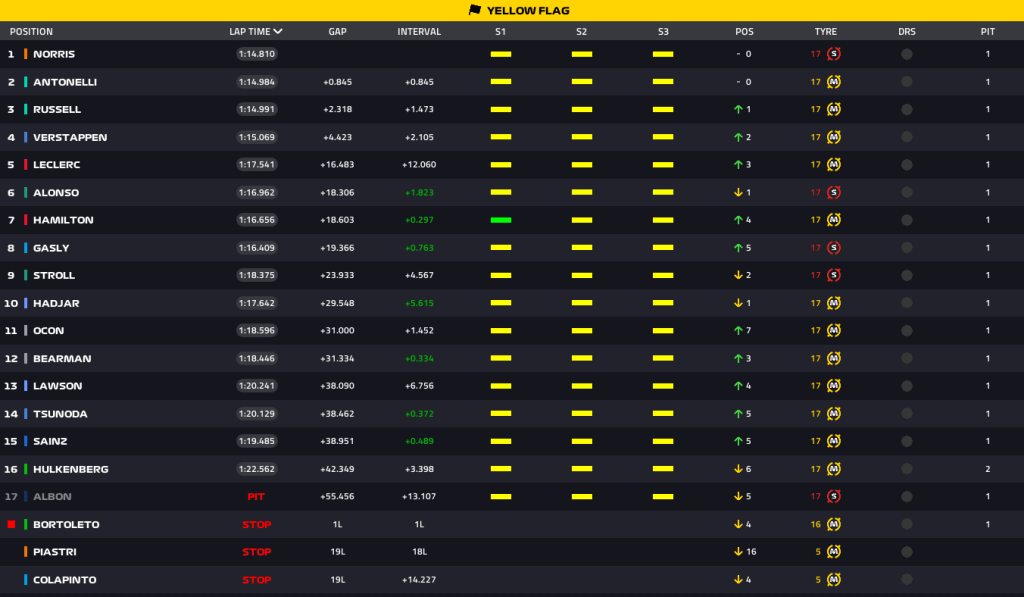This screenshot has height=597, width=1024.
Task: Select driver name TSUNODA
Action: (60, 413)
